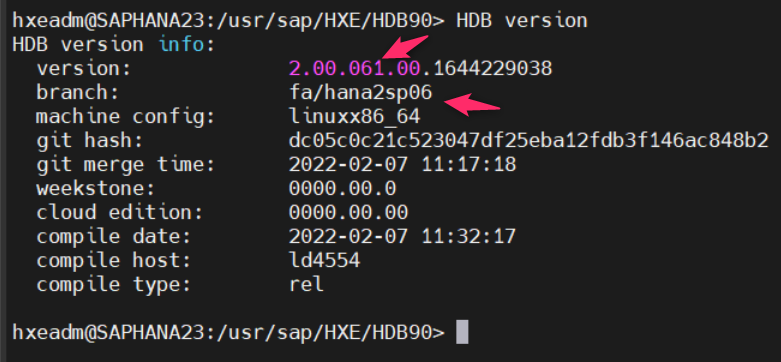781x362 pixels.
Task: Click the bottom hxeadm@SAPHANA23 prompt
Action: pyautogui.click(x=228, y=333)
